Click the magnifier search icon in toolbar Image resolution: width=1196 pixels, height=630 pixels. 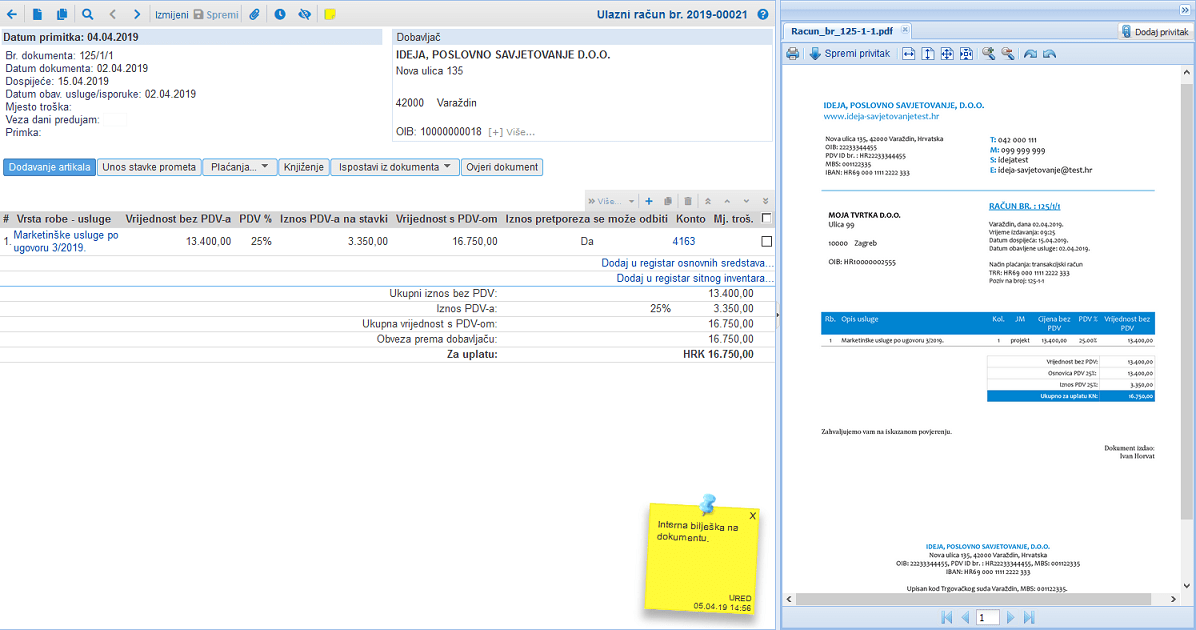[87, 15]
